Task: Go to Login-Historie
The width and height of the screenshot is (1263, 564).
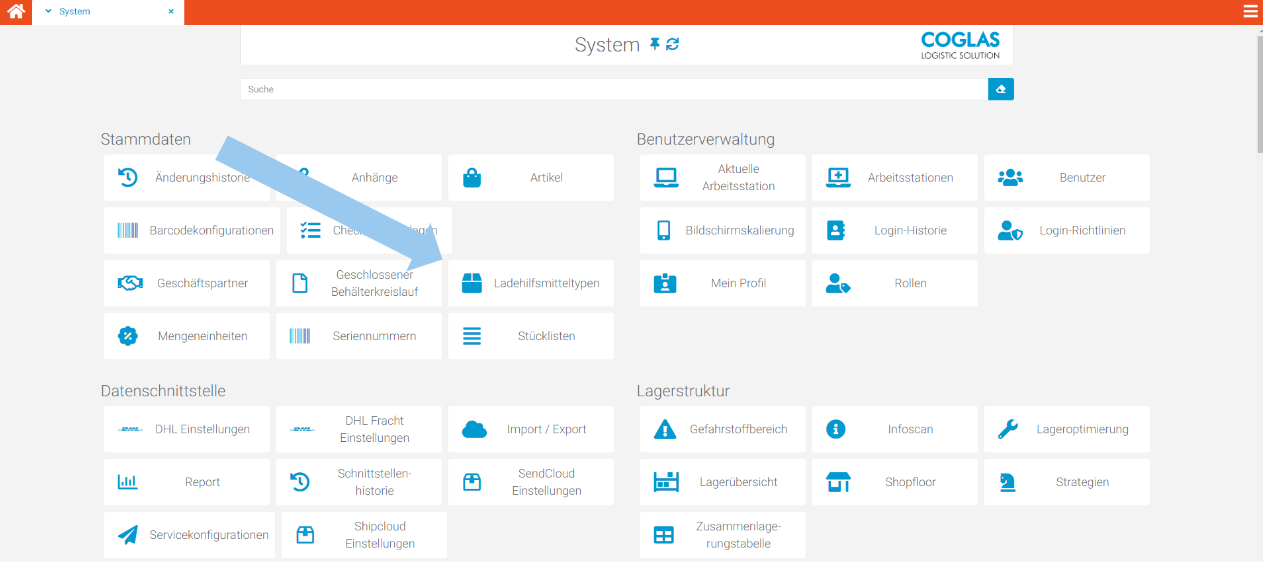Action: pyautogui.click(x=895, y=230)
